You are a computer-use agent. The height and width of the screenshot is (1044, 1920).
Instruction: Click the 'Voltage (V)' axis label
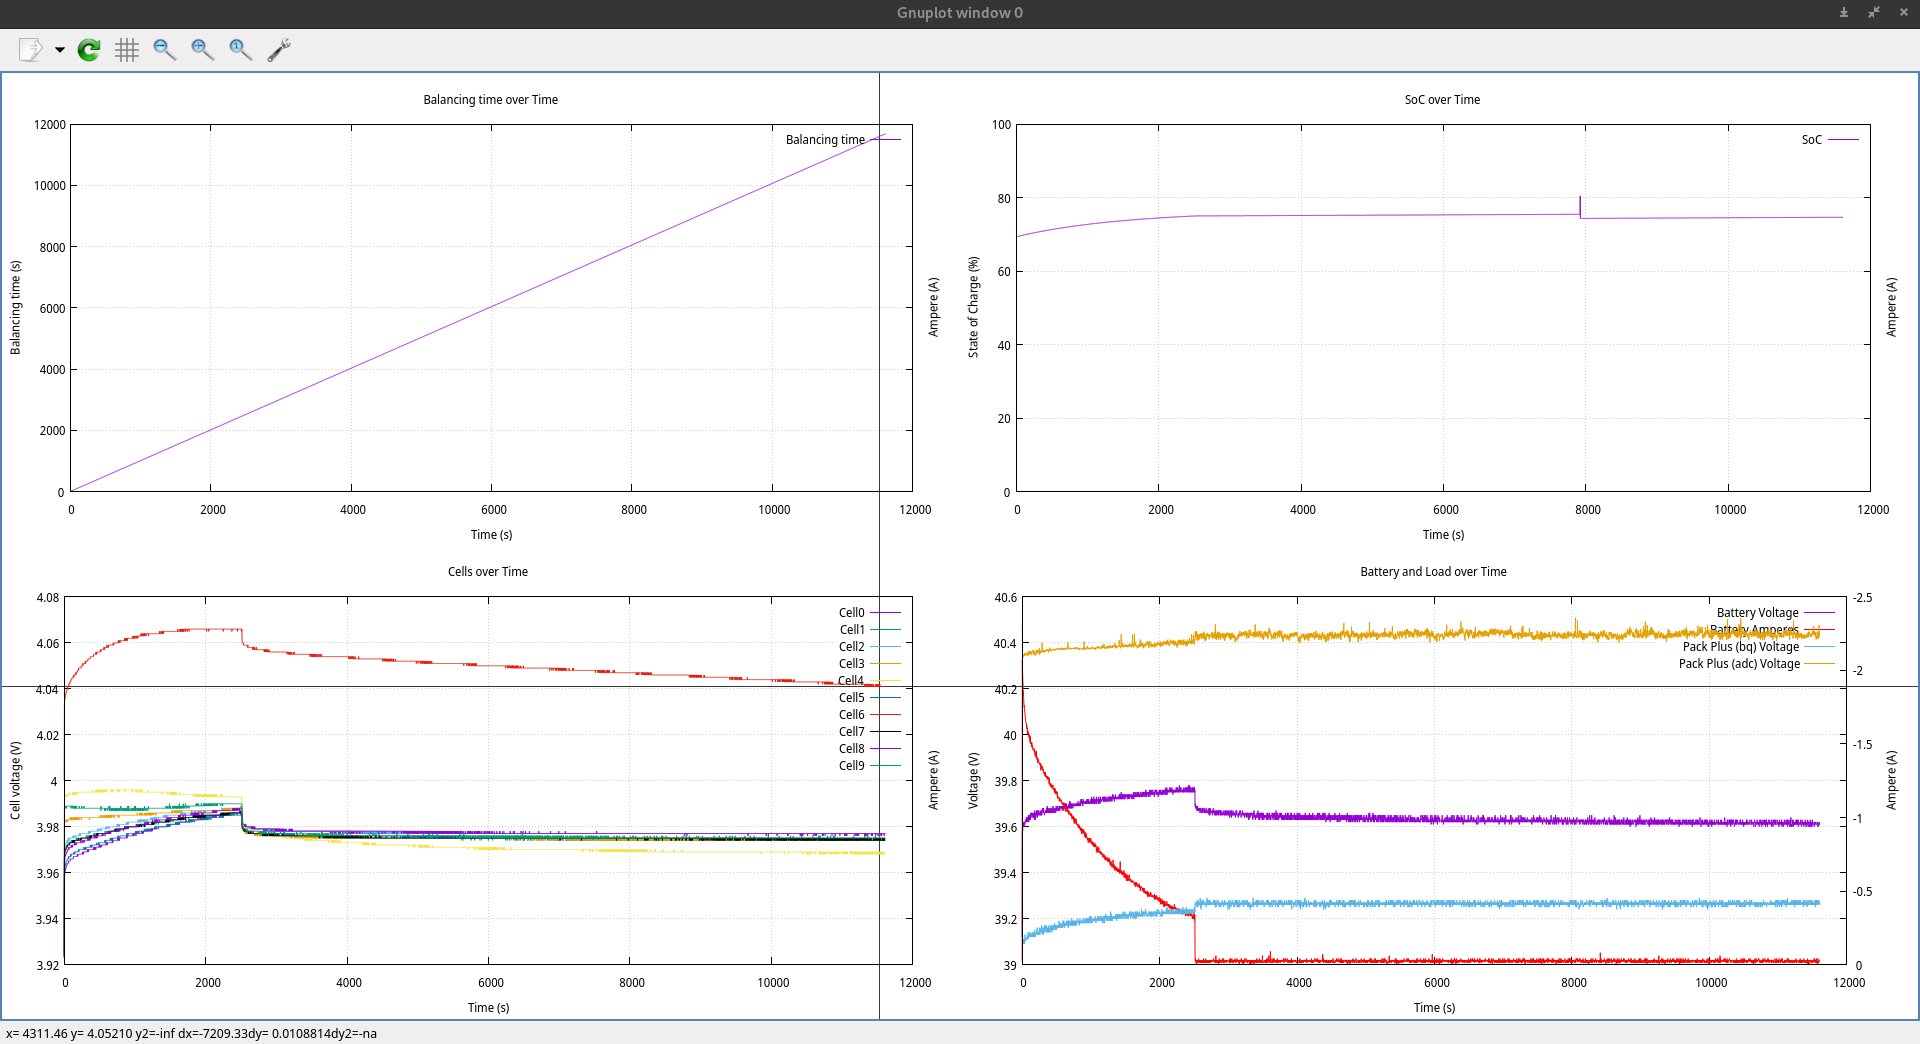(x=973, y=781)
